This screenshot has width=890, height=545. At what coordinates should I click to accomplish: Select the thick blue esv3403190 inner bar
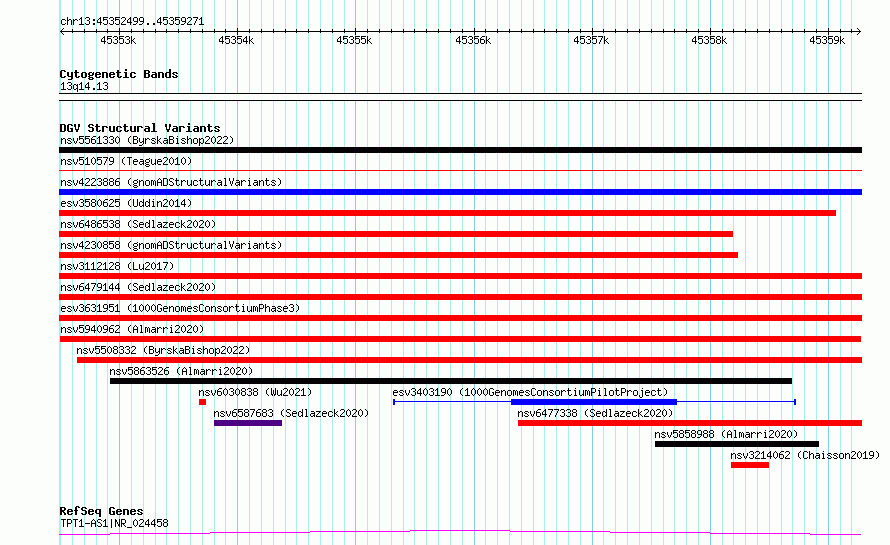[x=594, y=402]
